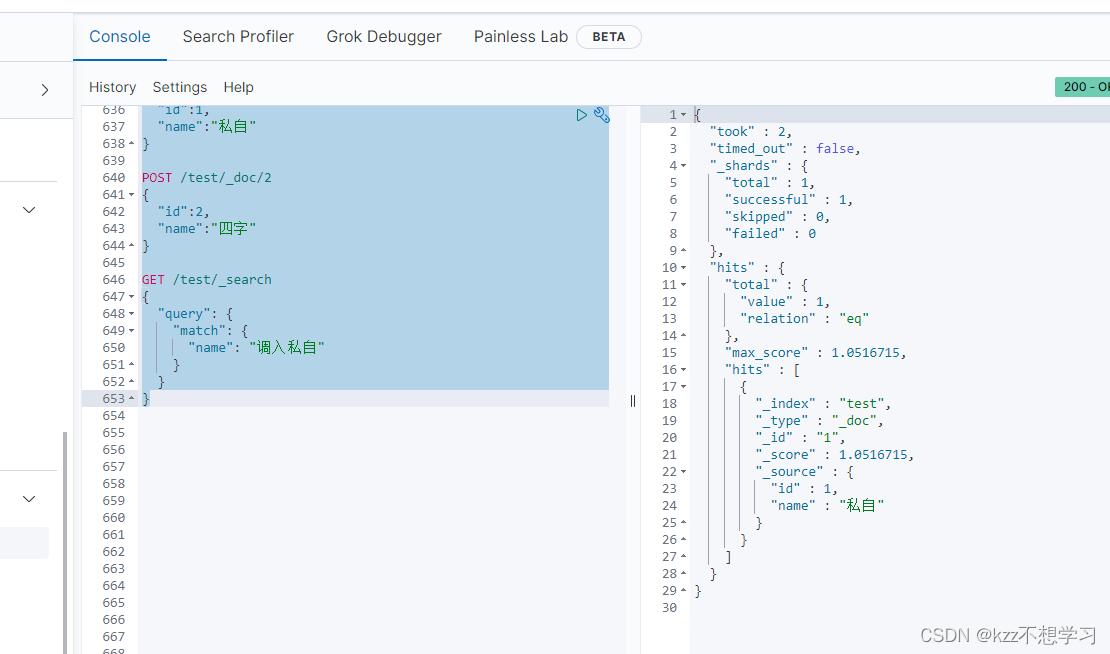The width and height of the screenshot is (1110, 654).
Task: Click the "POST /test/_doc/2" request line
Action: [207, 178]
